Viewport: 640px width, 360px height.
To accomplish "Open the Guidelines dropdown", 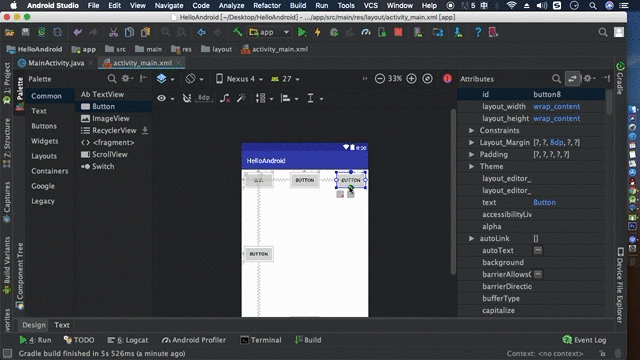I will click(x=315, y=98).
